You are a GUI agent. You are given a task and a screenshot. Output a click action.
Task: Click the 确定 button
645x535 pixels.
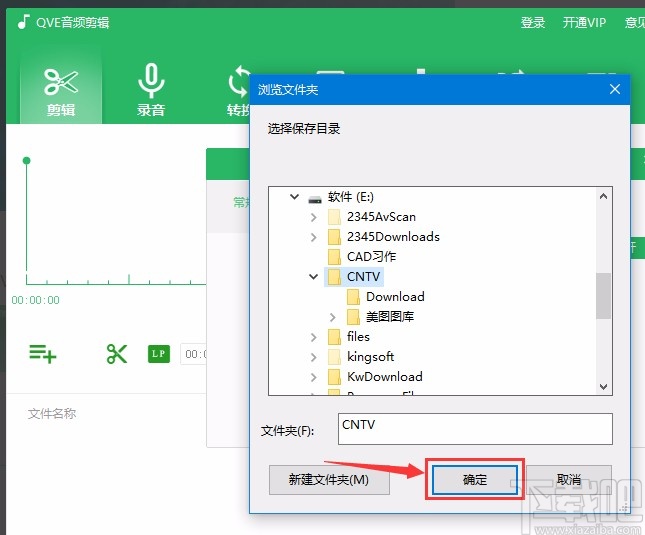click(475, 479)
